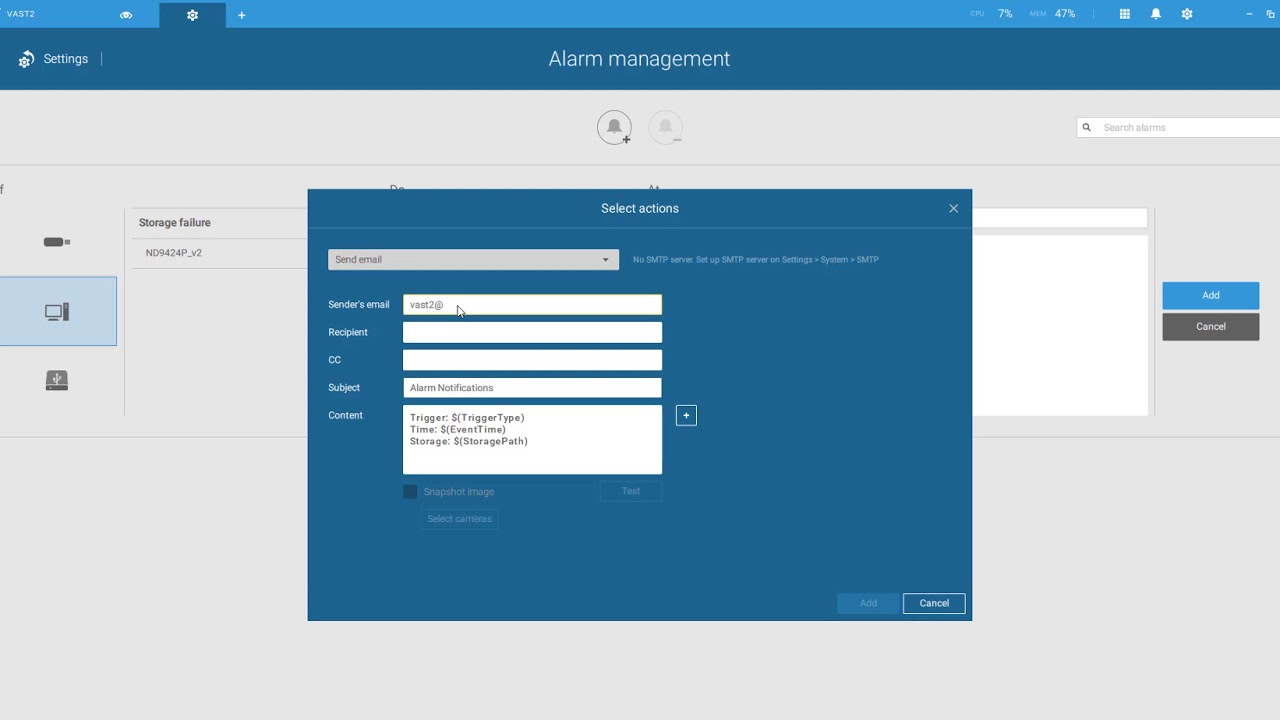This screenshot has height=720, width=1280.
Task: Open the notifications bell in top bar
Action: tap(1156, 14)
